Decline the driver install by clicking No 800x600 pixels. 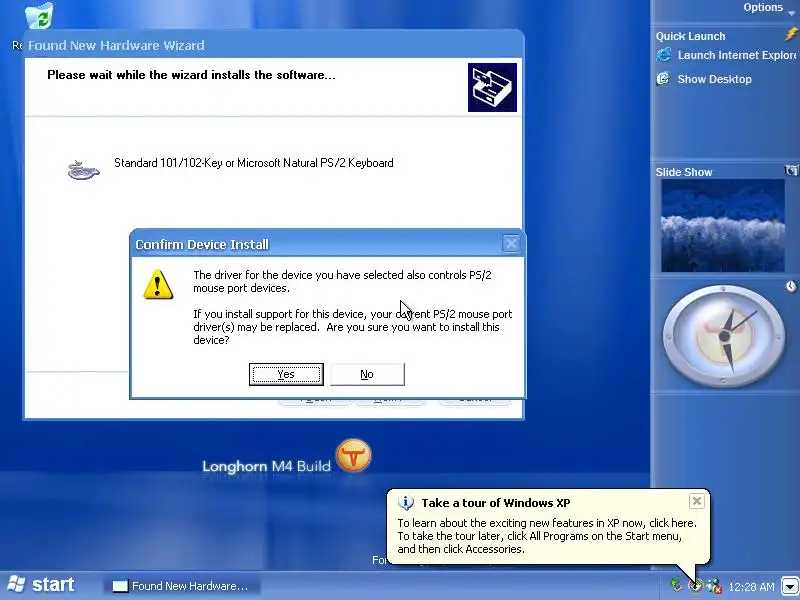(367, 374)
